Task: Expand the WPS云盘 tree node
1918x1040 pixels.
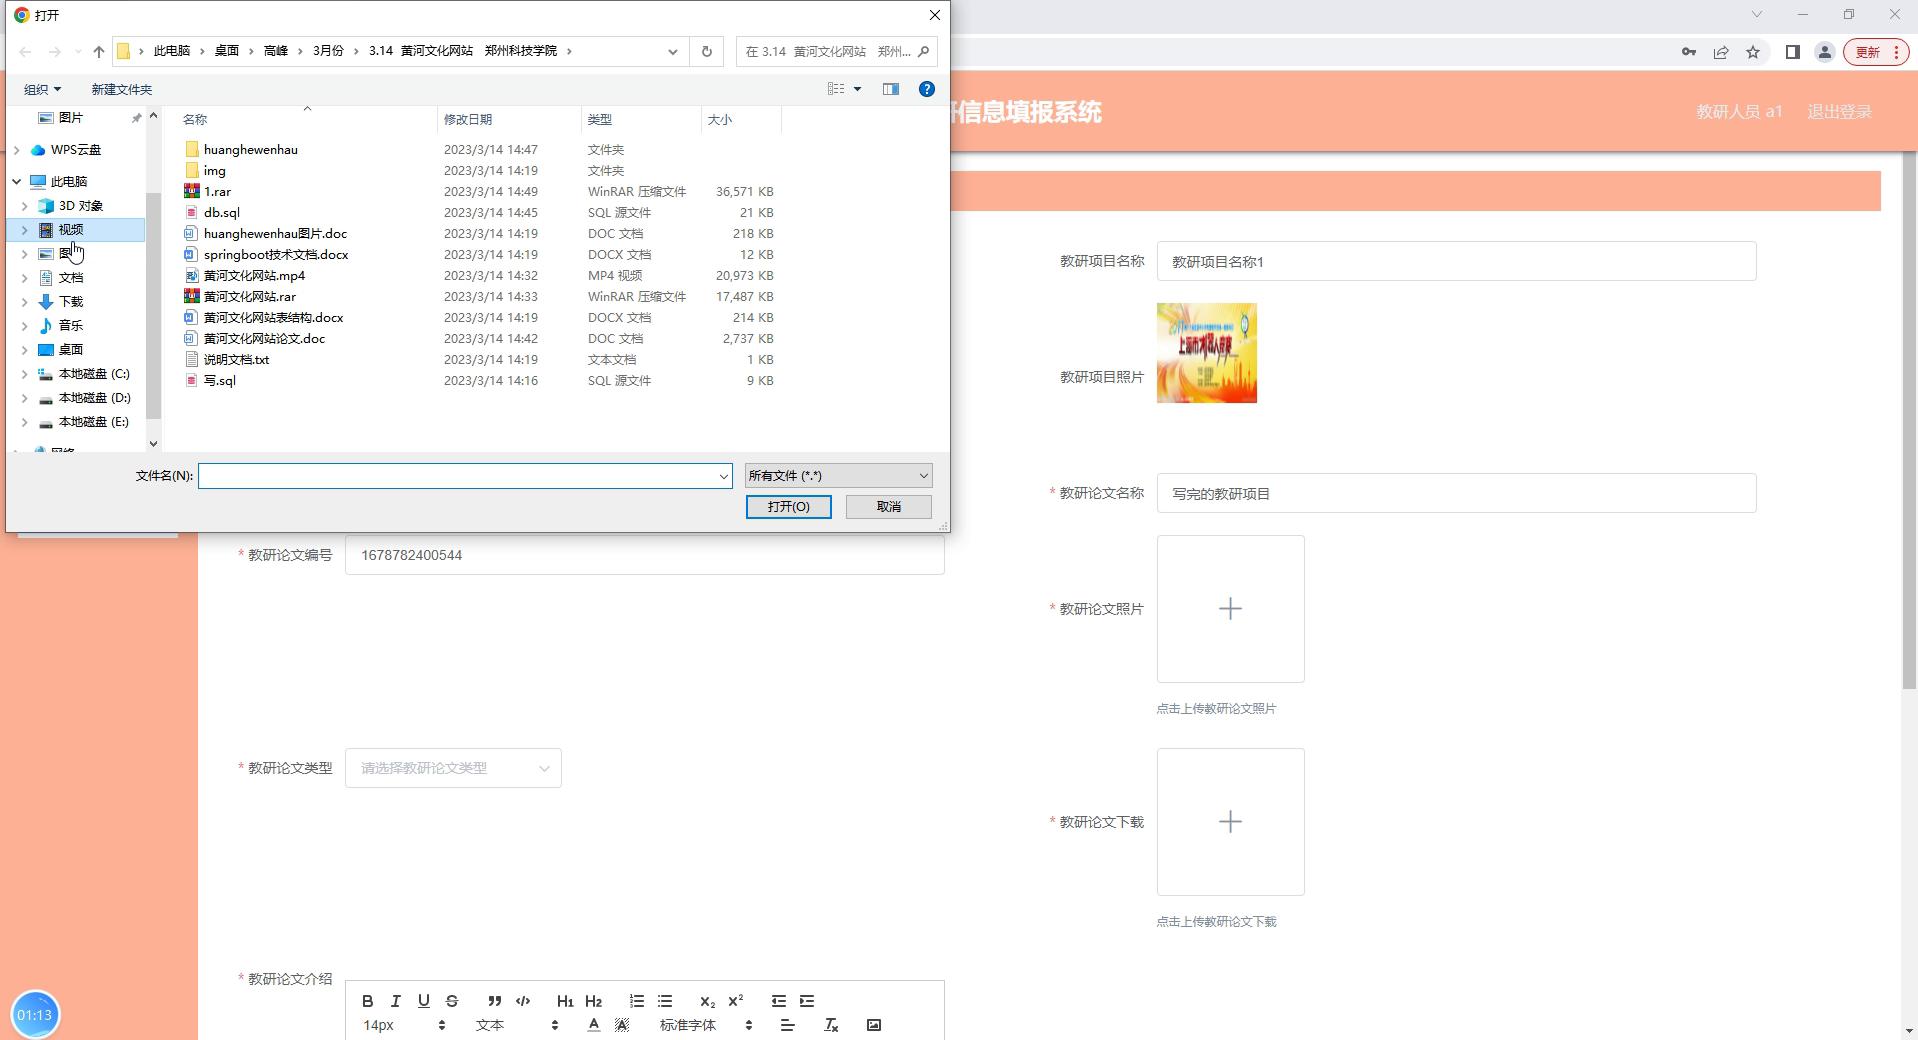Action: [x=16, y=150]
